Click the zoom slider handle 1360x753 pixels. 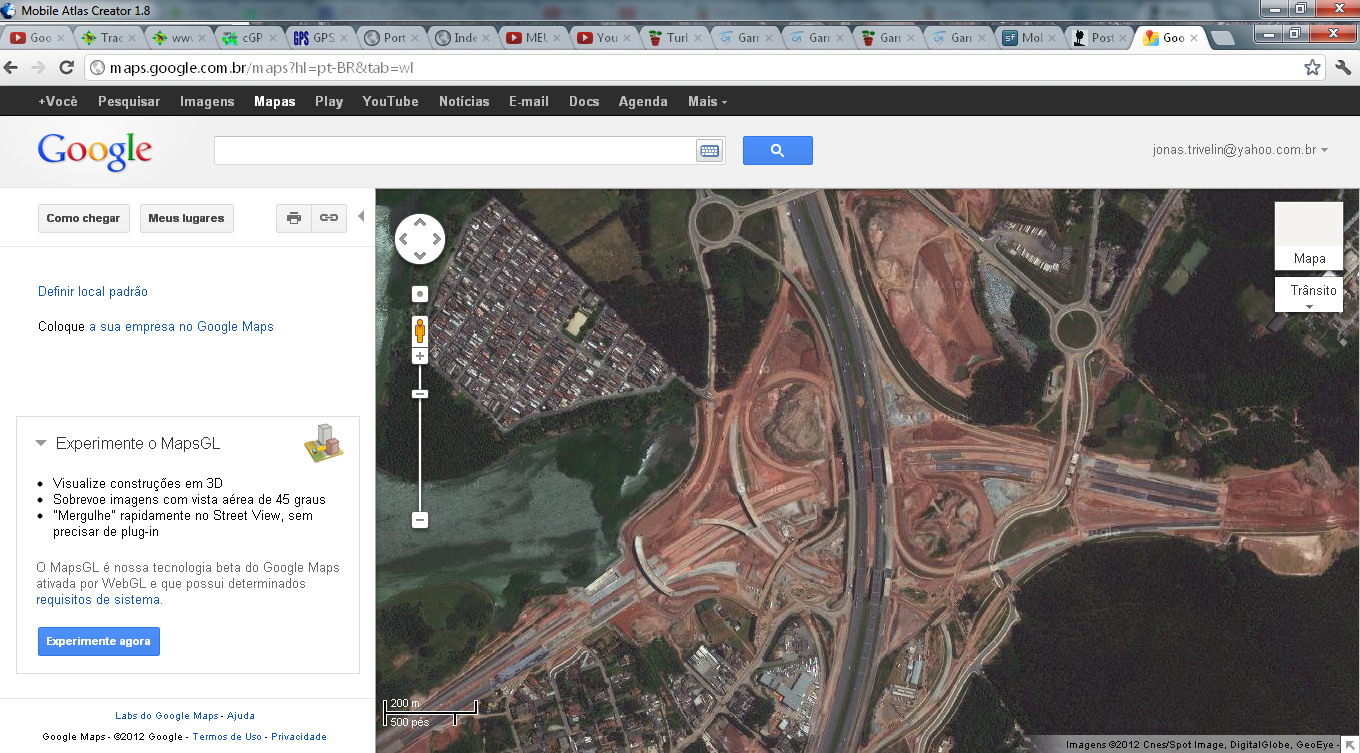(x=420, y=394)
